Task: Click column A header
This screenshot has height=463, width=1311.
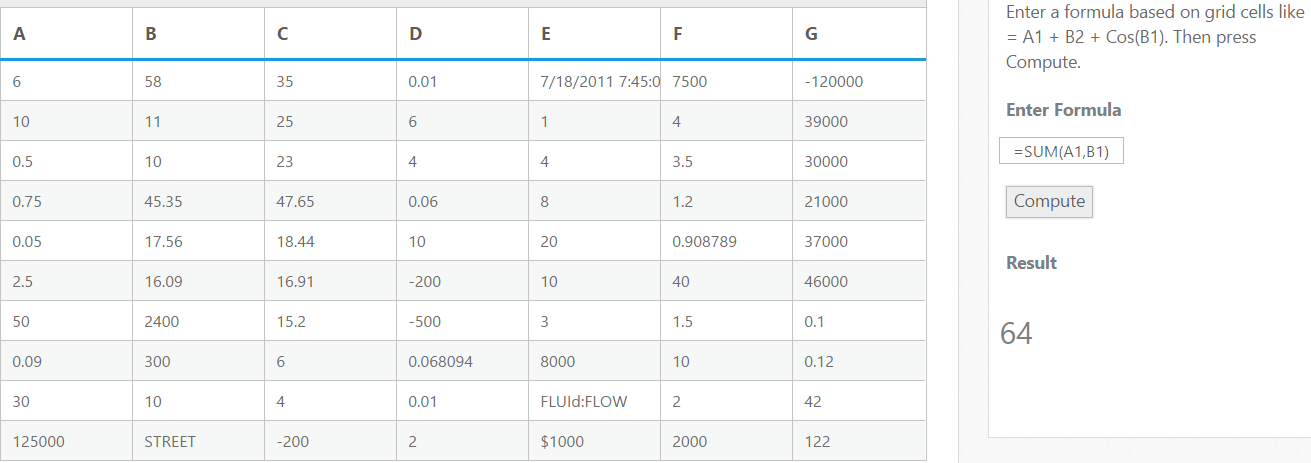Action: point(66,34)
